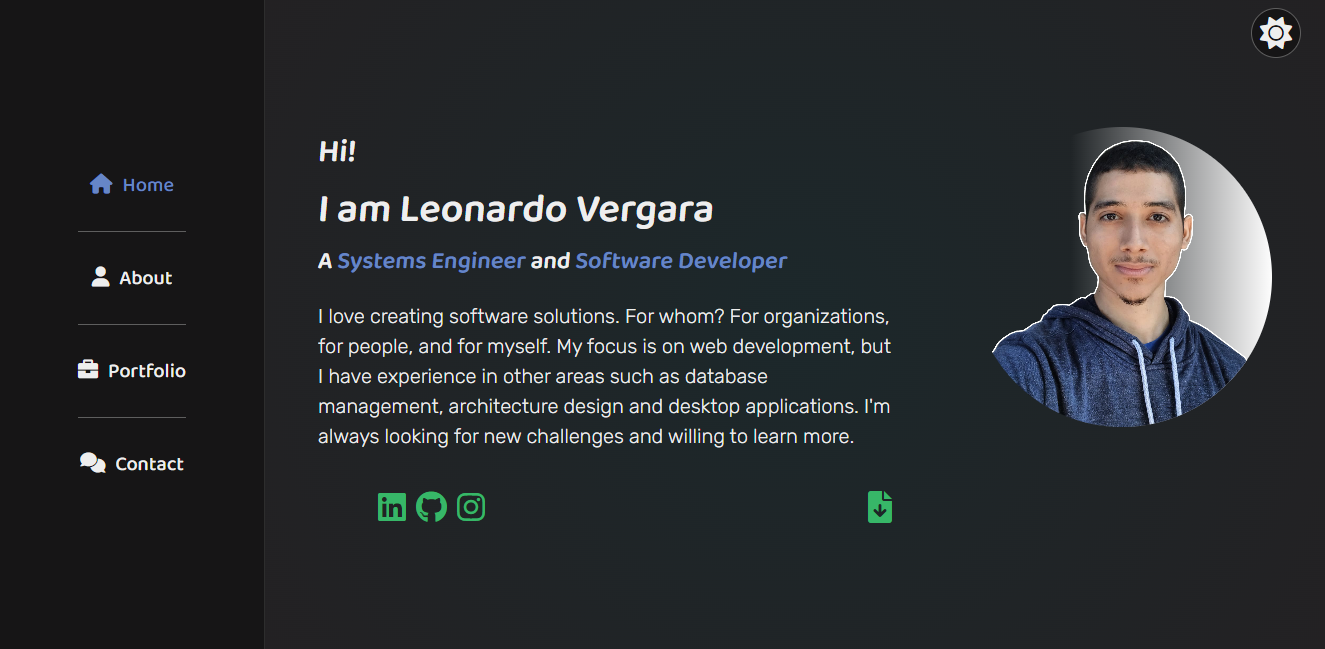Go to the Contact section
The image size is (1325, 649).
[148, 463]
